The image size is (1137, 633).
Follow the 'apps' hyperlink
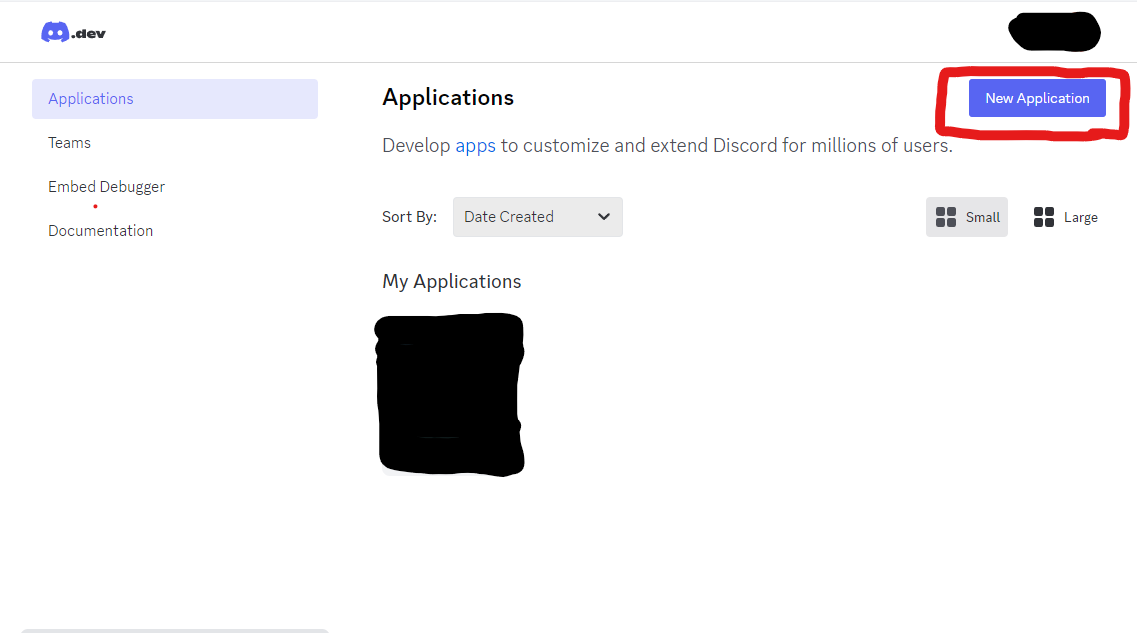(x=476, y=146)
